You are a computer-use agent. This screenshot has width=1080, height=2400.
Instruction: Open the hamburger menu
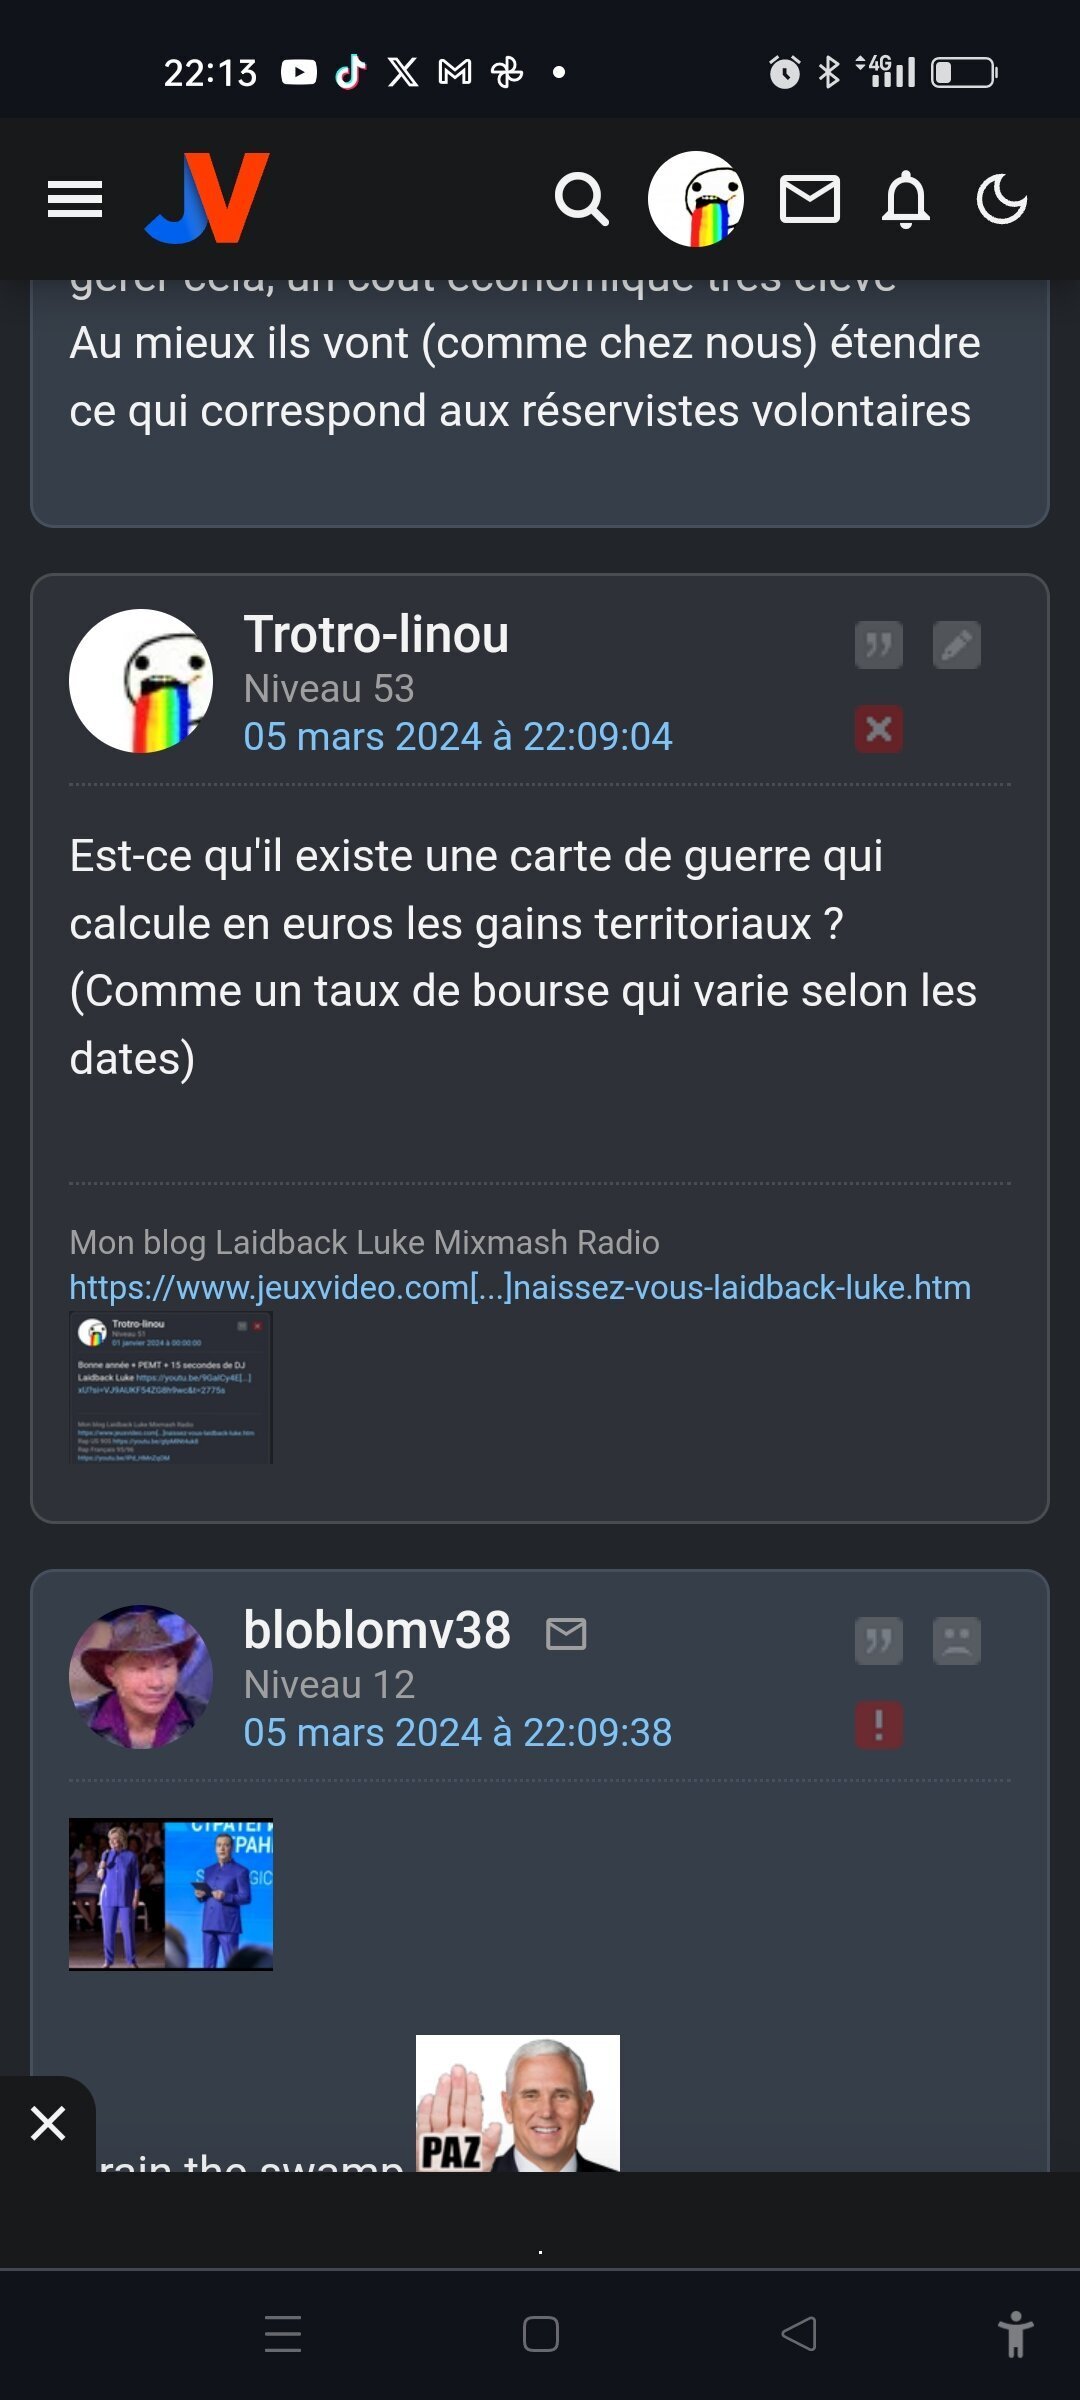coord(75,199)
